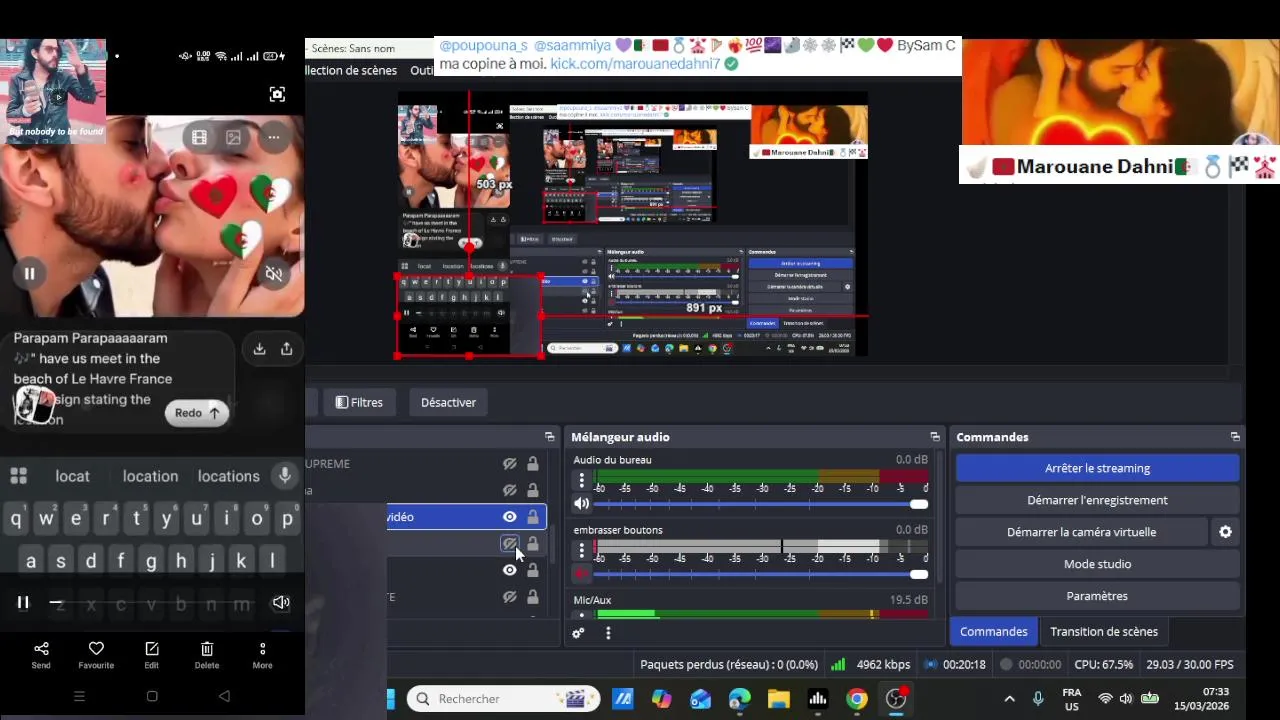Open the taskbar volume icon
1280x720 pixels.
[1126, 699]
